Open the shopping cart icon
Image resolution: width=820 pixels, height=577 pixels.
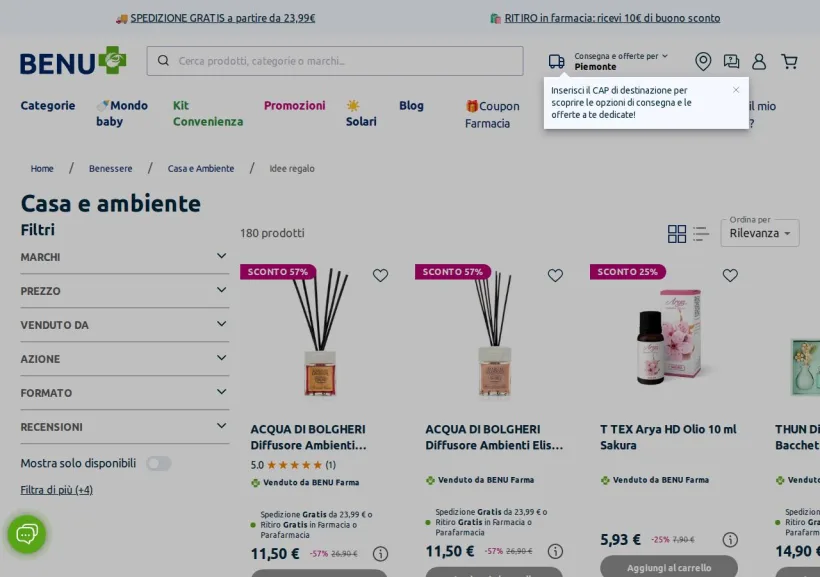click(789, 61)
